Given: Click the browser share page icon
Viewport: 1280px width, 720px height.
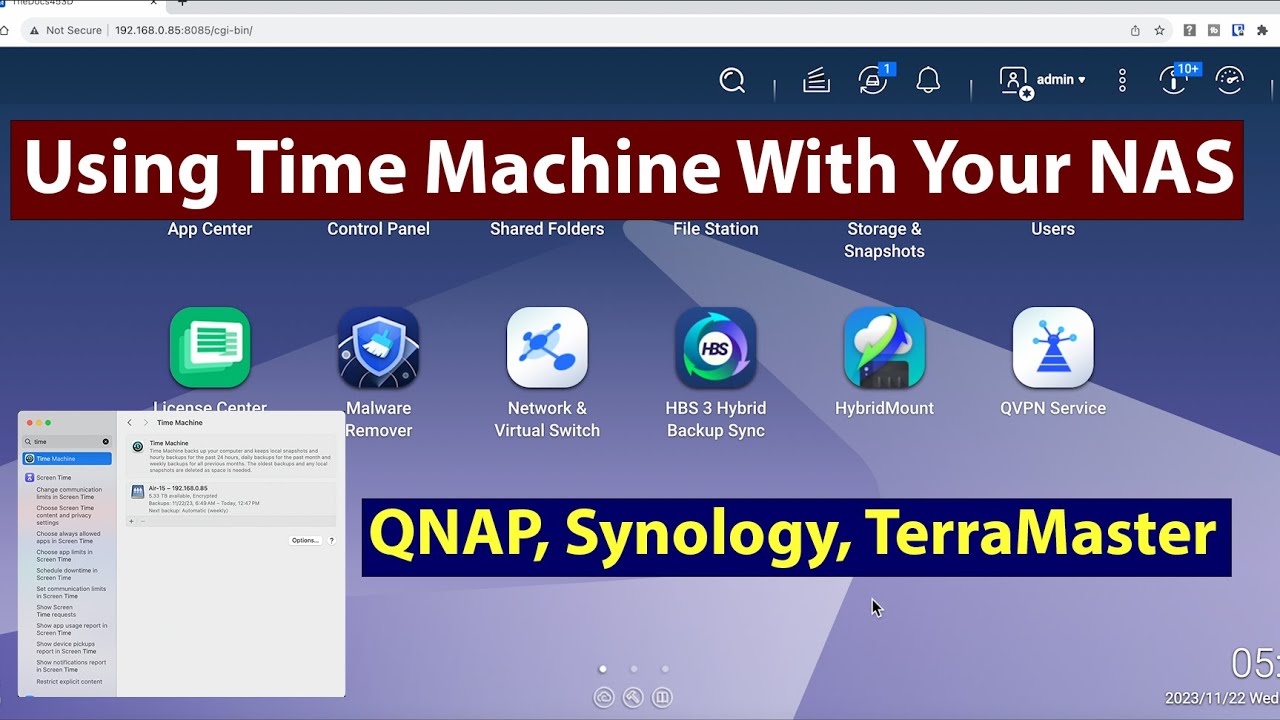Looking at the screenshot, I should click(1135, 30).
